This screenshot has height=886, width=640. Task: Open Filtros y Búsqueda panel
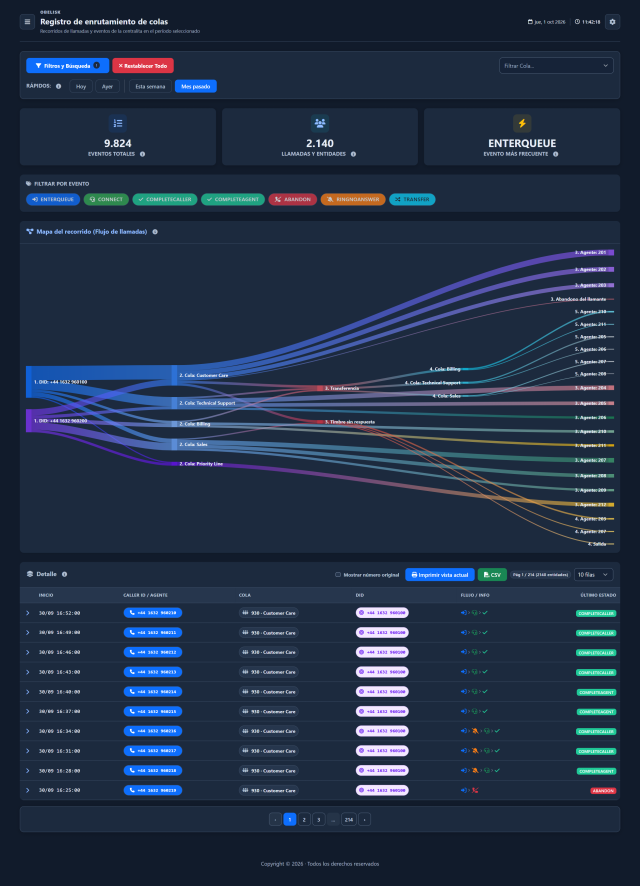[67, 66]
